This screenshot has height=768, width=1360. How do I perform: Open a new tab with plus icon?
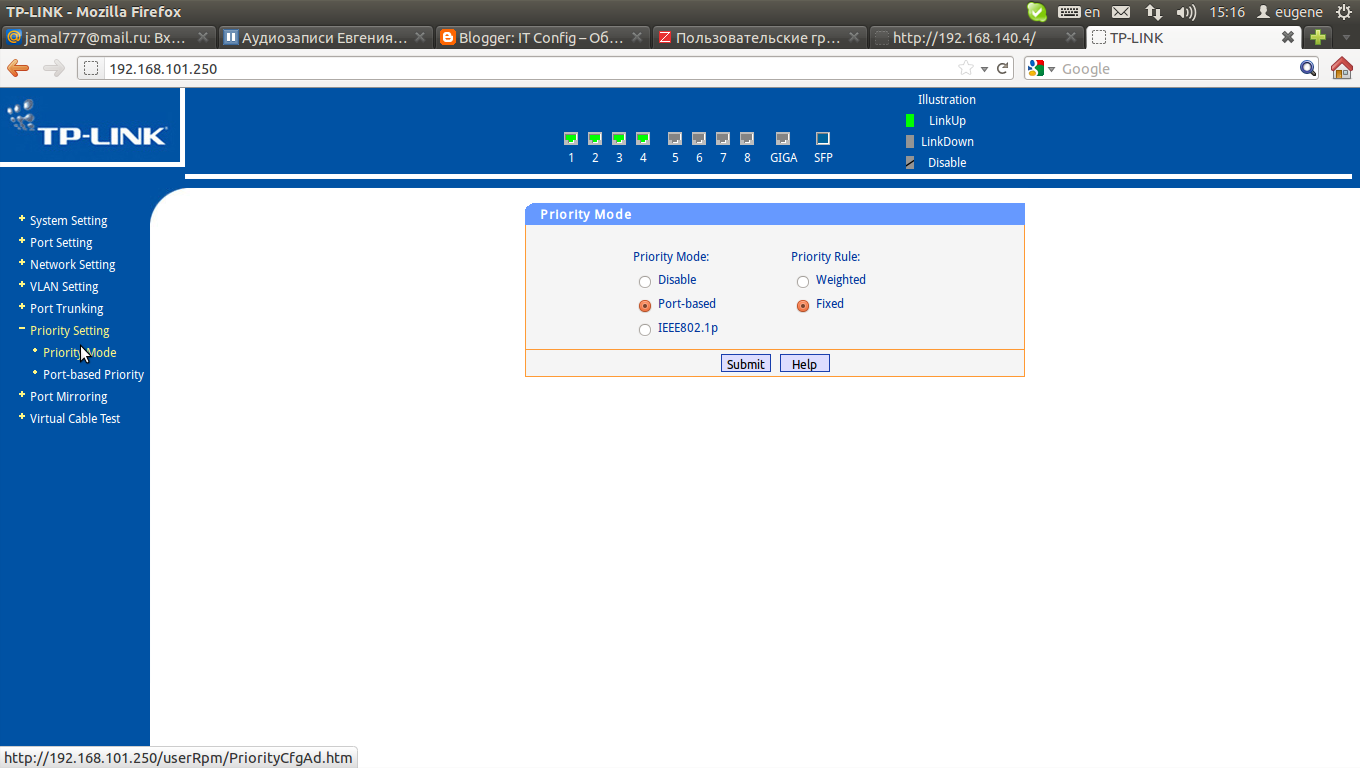coord(1318,37)
